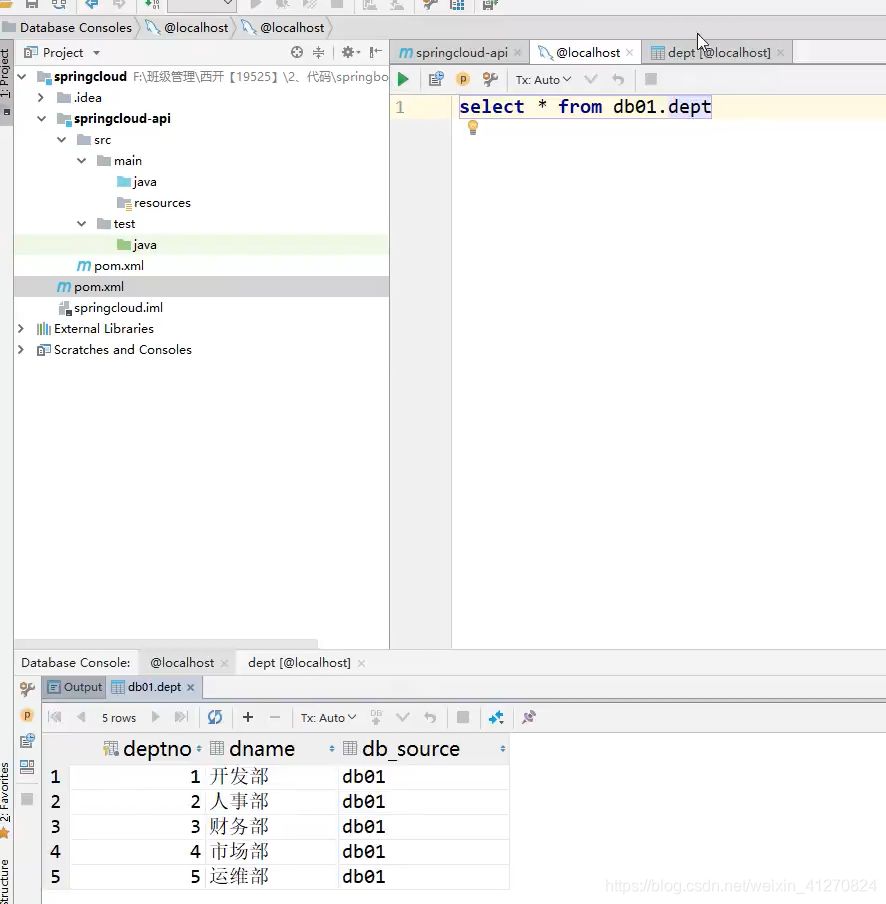Select java folder under main
The height and width of the screenshot is (904, 886).
point(136,182)
